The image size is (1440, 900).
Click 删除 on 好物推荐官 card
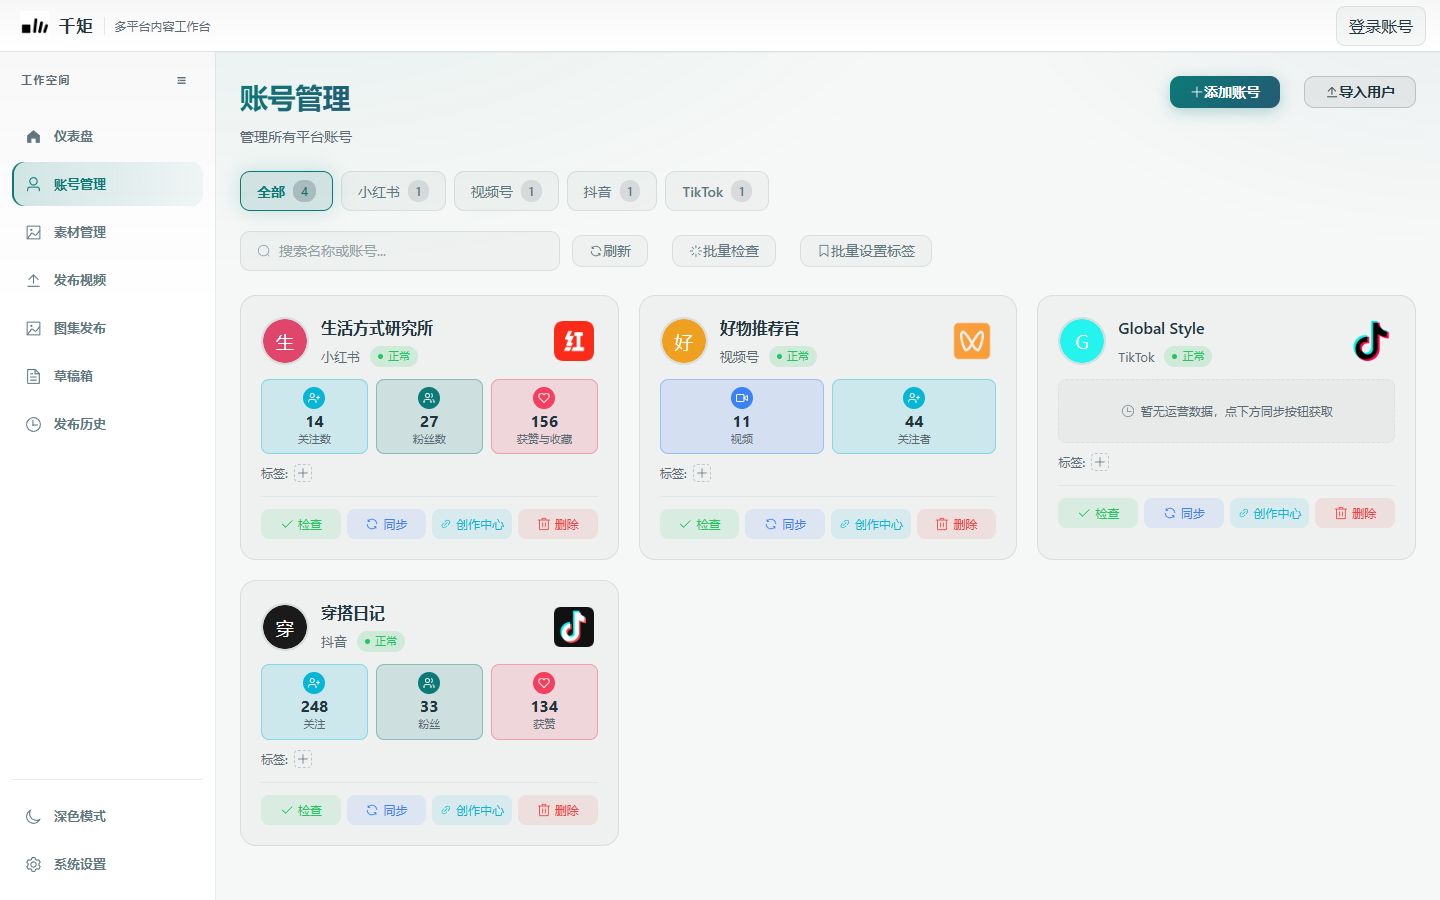(956, 524)
